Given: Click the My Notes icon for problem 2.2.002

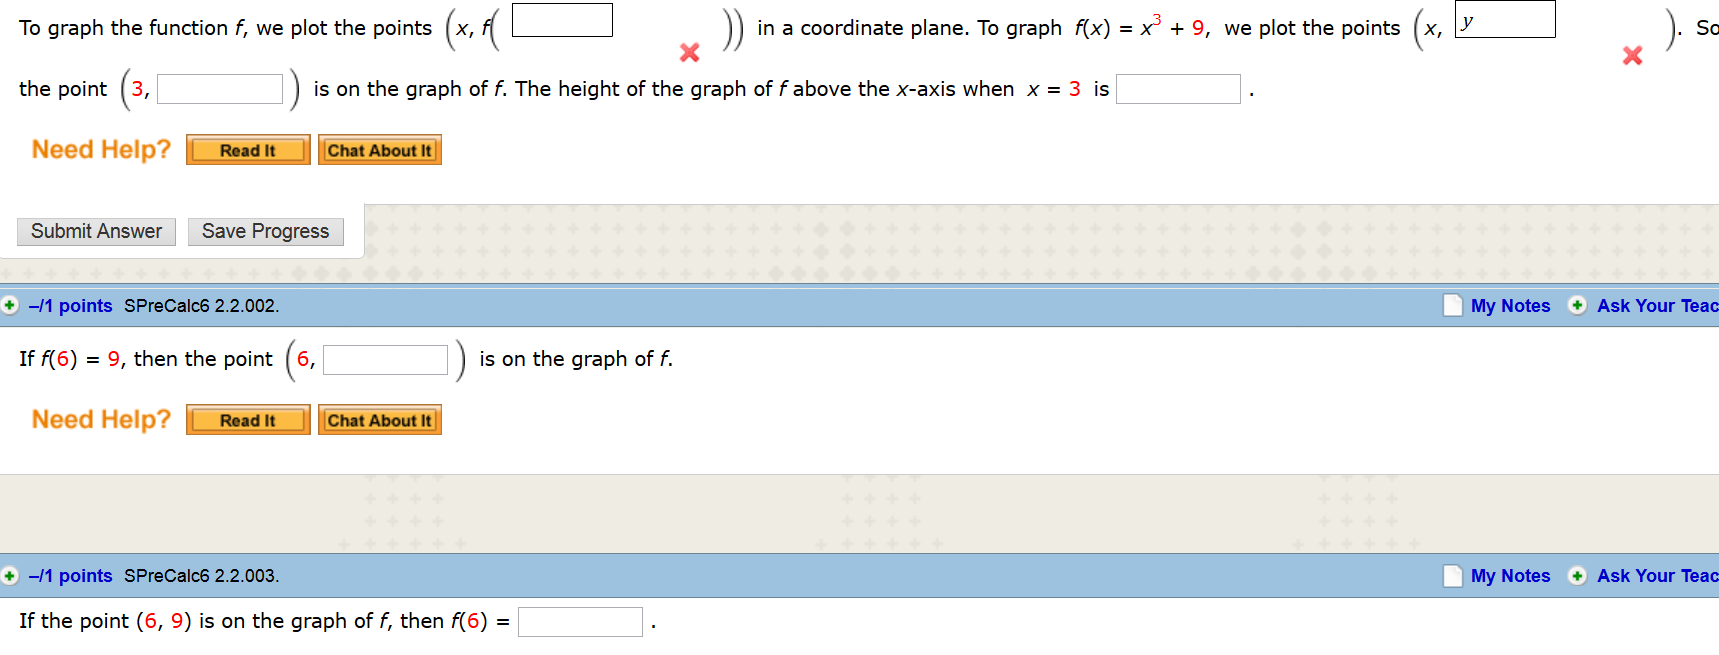Looking at the screenshot, I should 1452,305.
